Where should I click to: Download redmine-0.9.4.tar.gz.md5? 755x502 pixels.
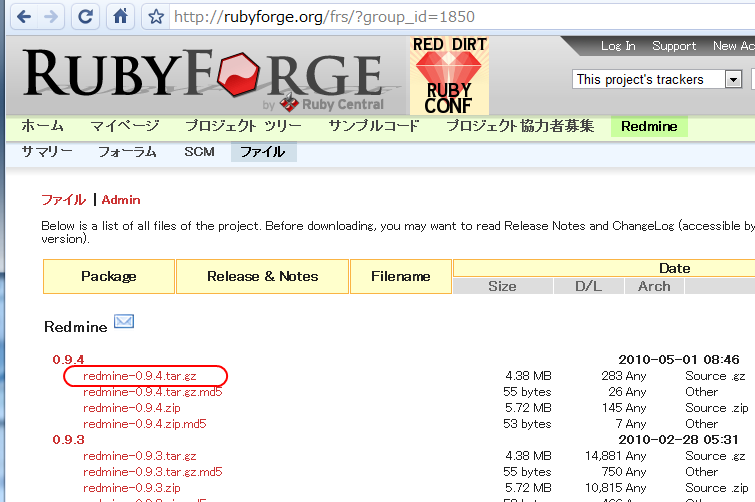point(153,392)
